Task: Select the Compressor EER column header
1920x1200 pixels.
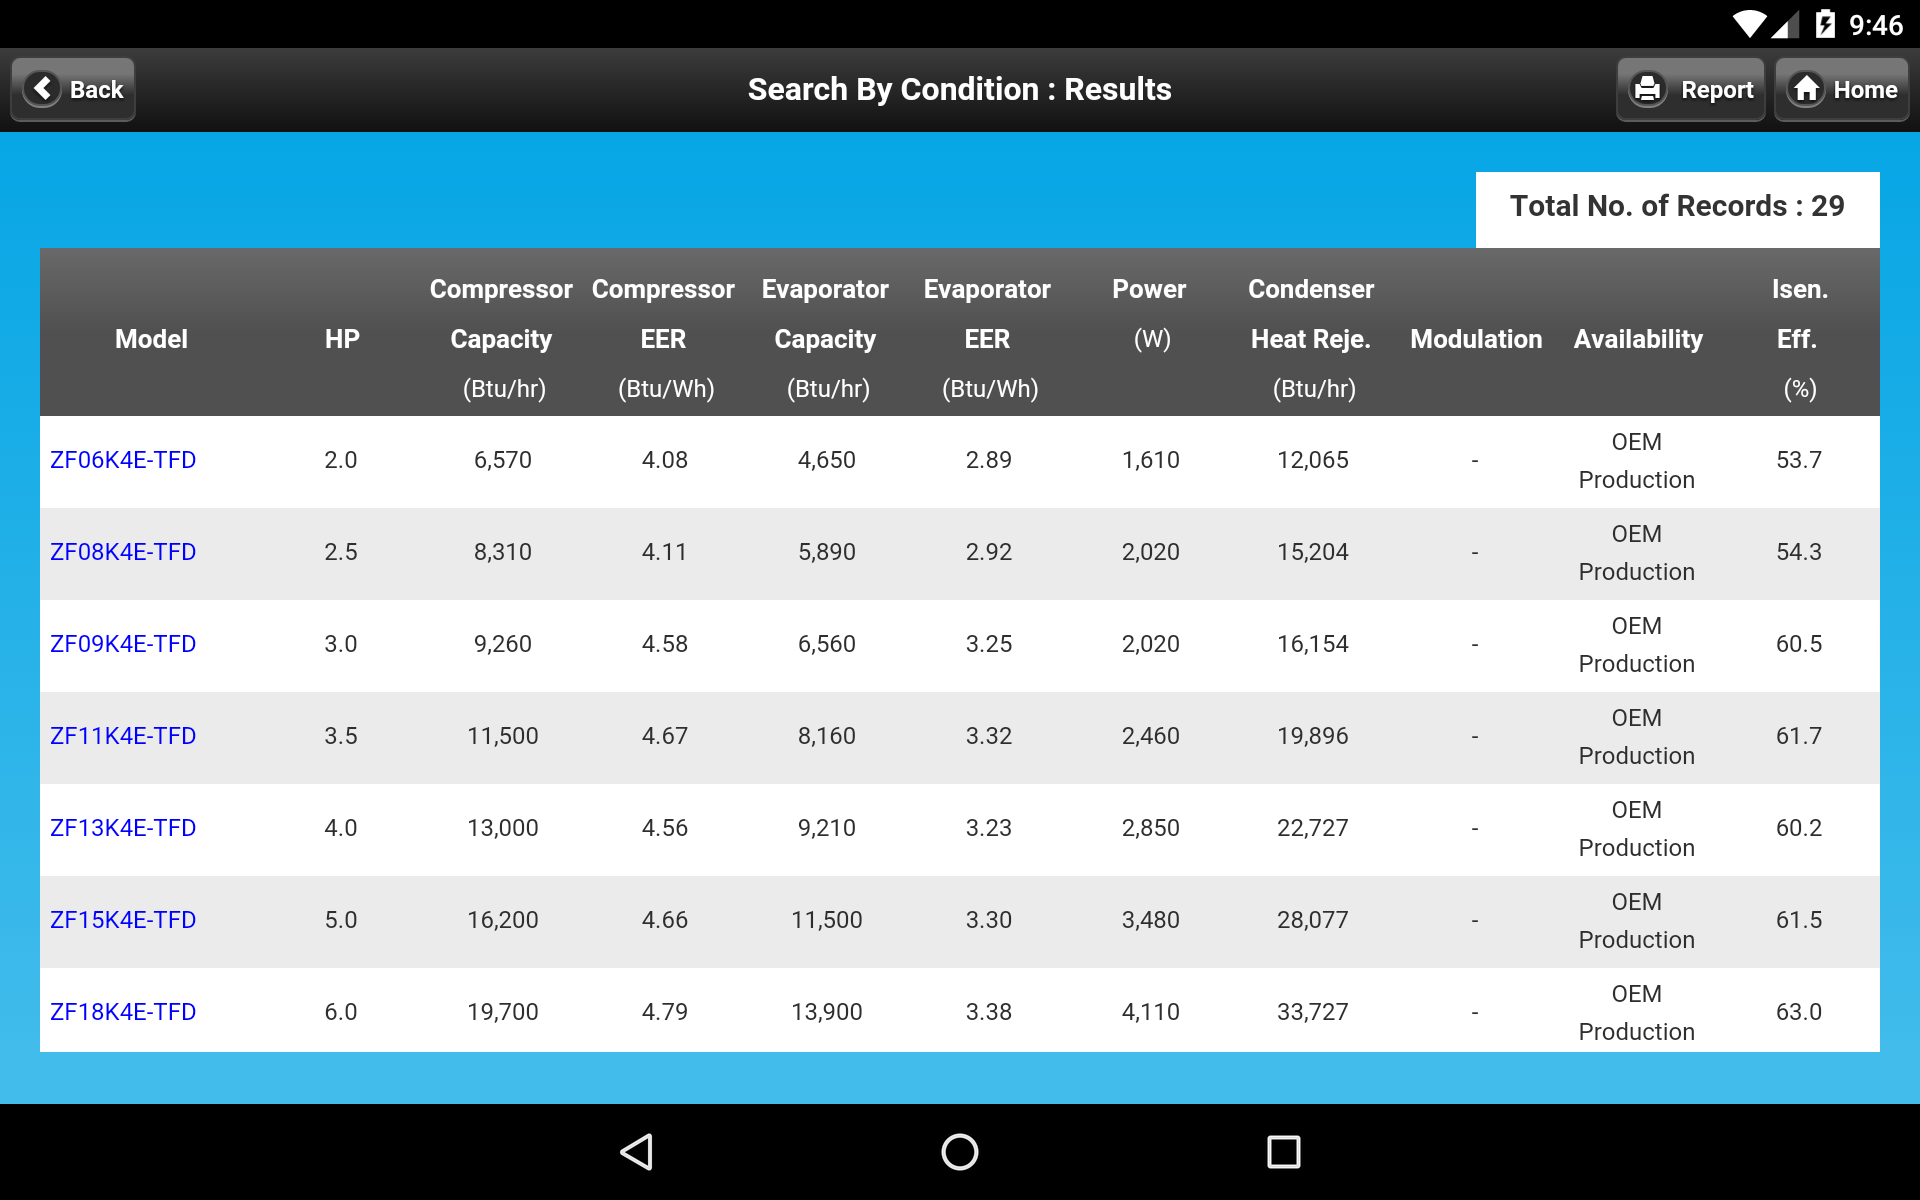Action: pyautogui.click(x=663, y=339)
